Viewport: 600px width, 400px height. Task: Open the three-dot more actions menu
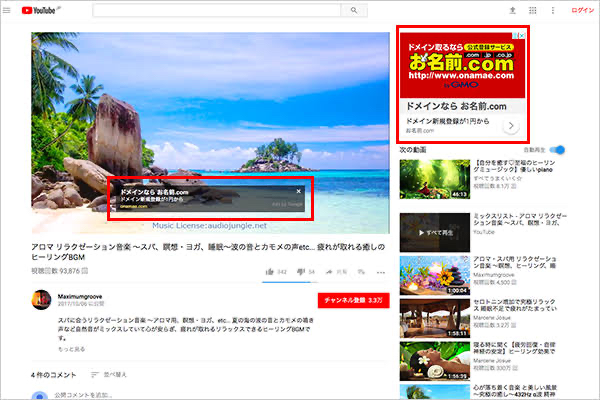(381, 273)
